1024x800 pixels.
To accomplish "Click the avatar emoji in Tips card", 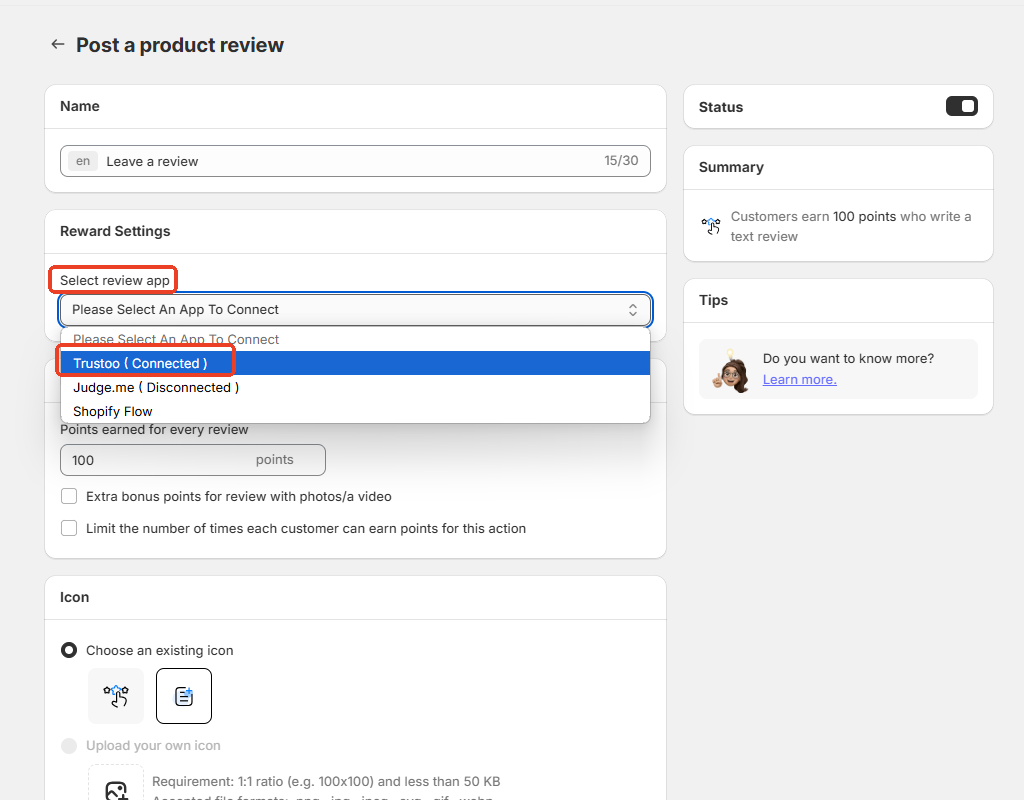I will 731,371.
